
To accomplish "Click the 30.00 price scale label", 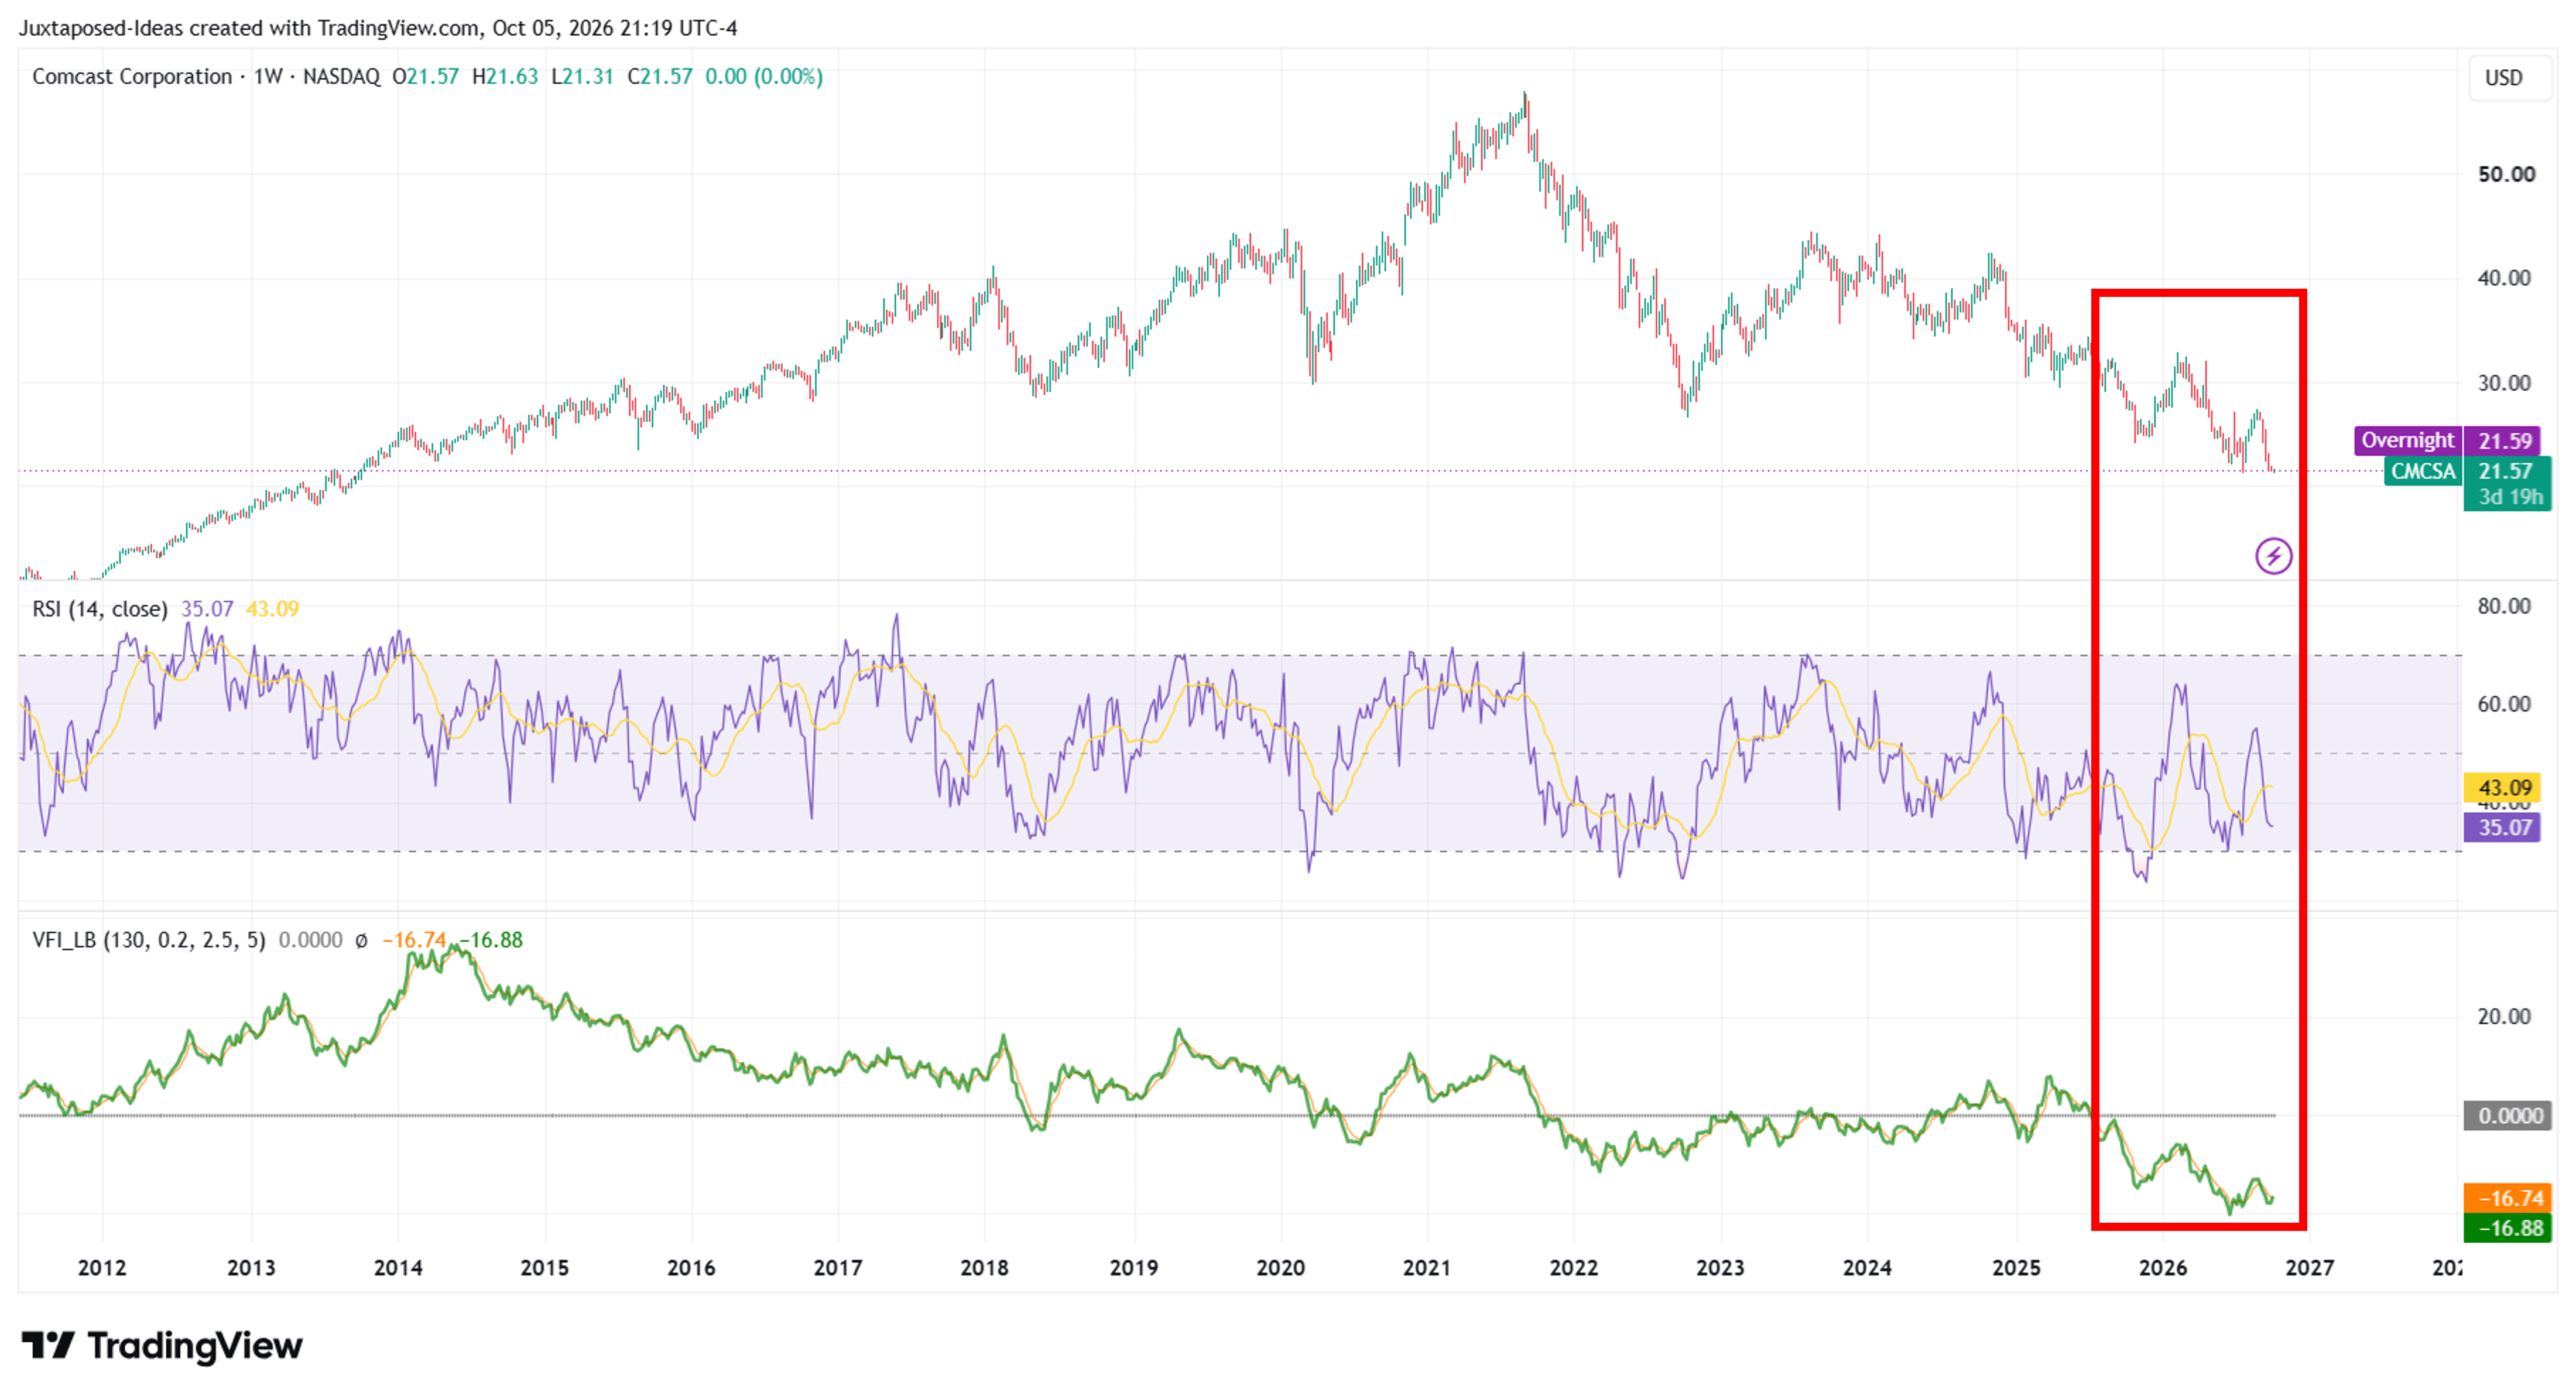I will pyautogui.click(x=2504, y=383).
